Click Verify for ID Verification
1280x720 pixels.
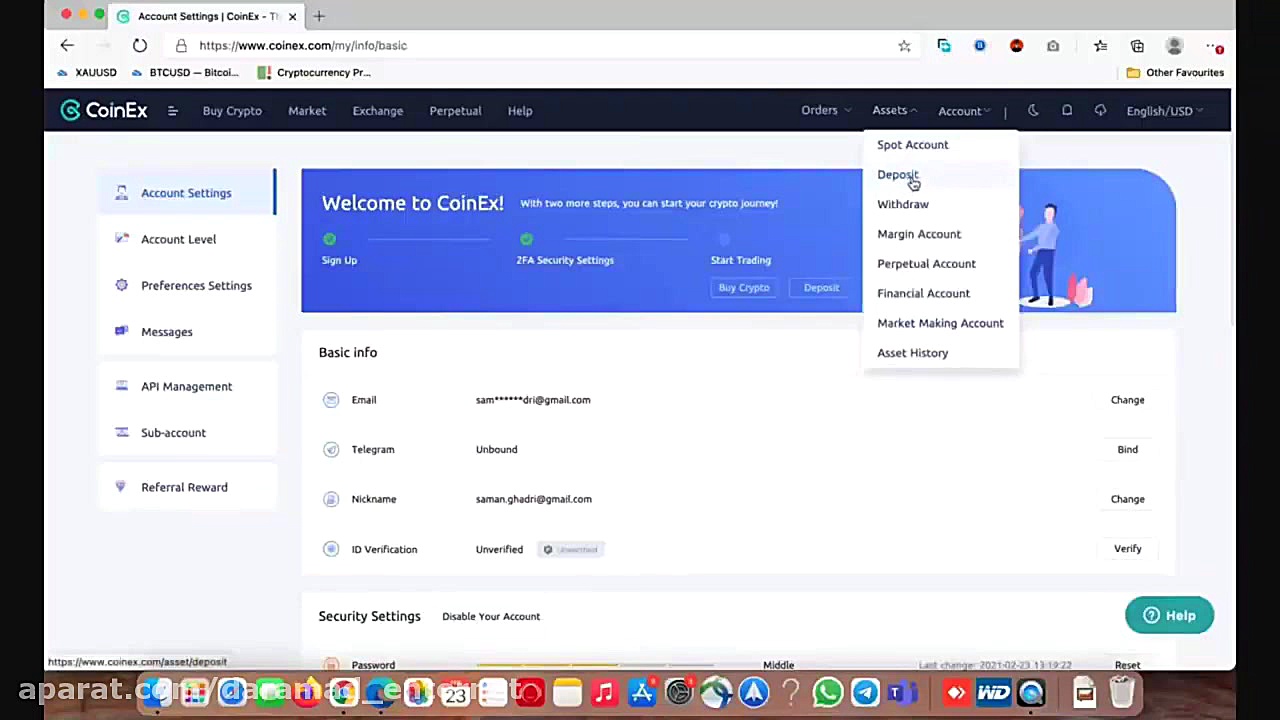1127,549
